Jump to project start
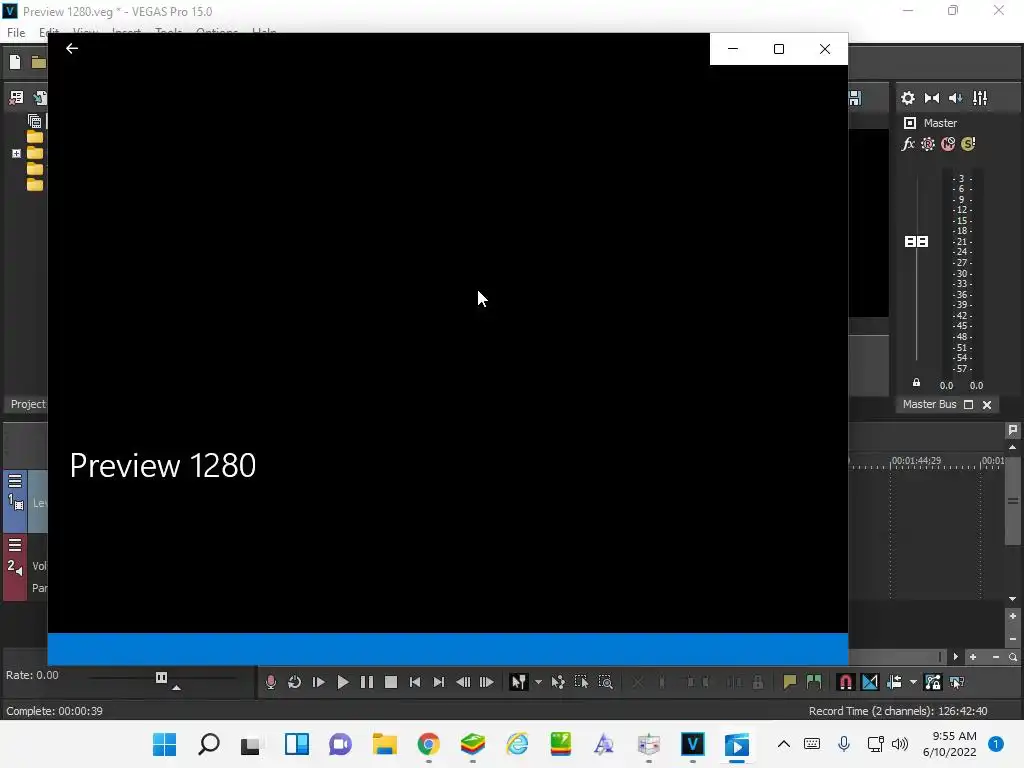Screen dimensions: 1024x768 click(x=415, y=682)
